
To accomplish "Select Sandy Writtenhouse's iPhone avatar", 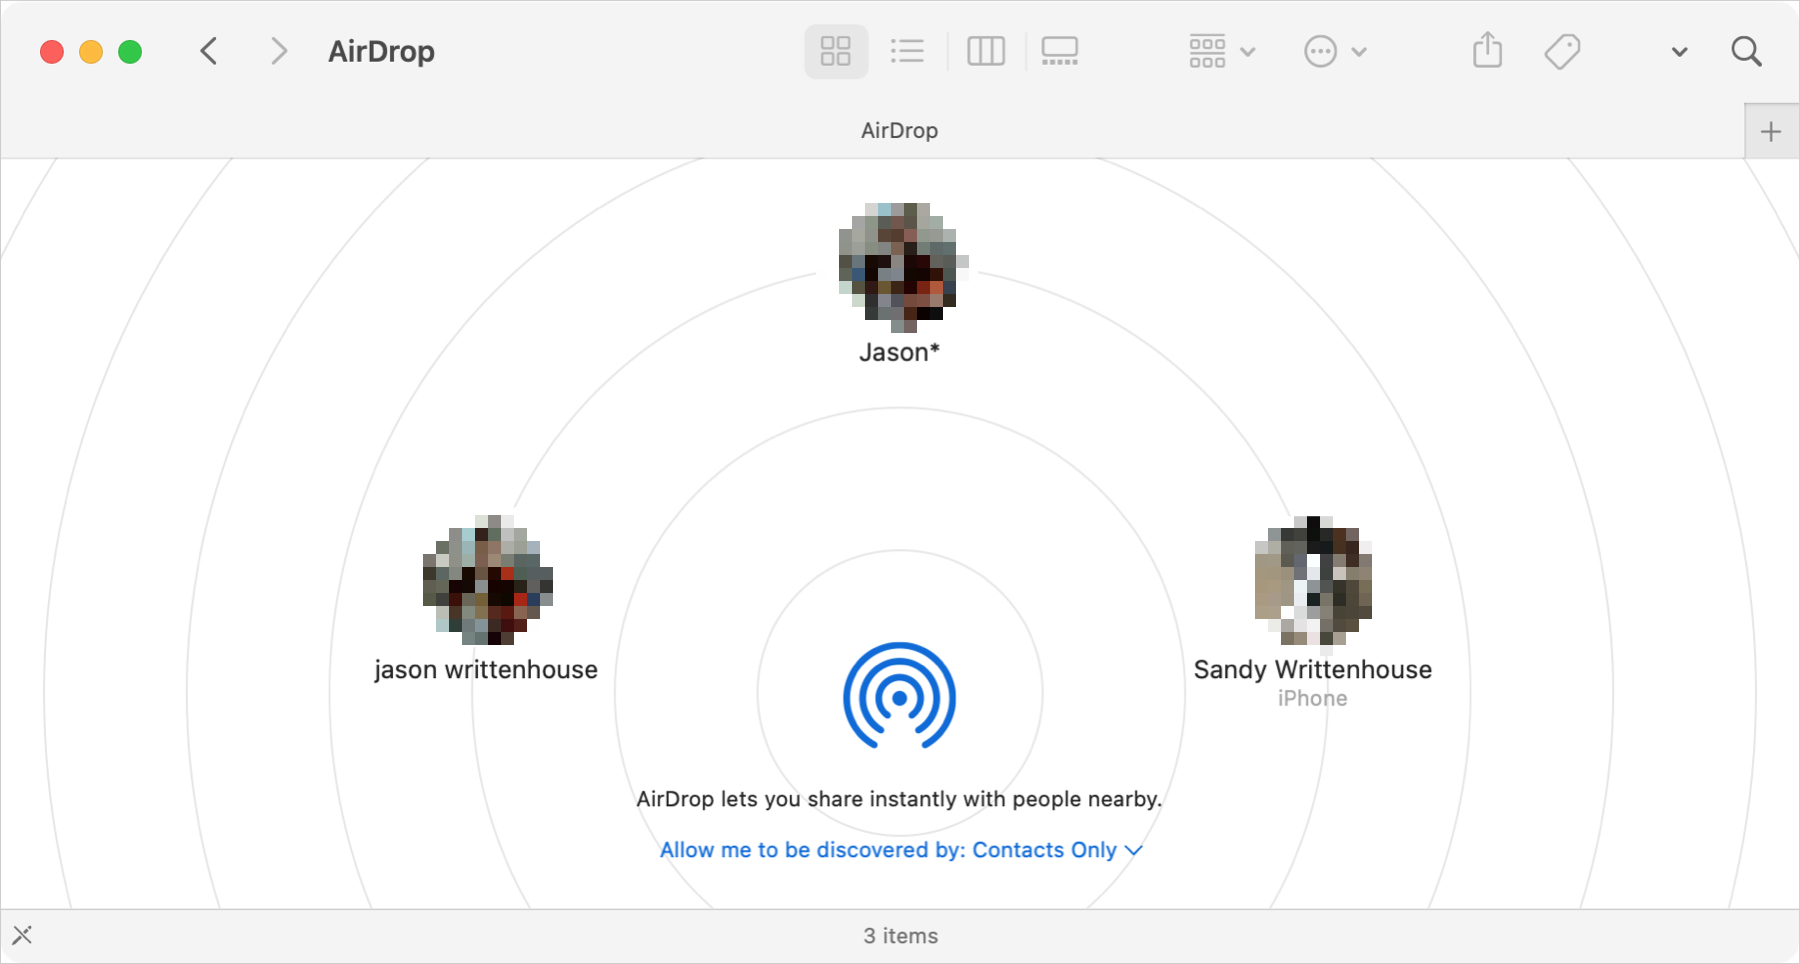I will click(x=1313, y=580).
